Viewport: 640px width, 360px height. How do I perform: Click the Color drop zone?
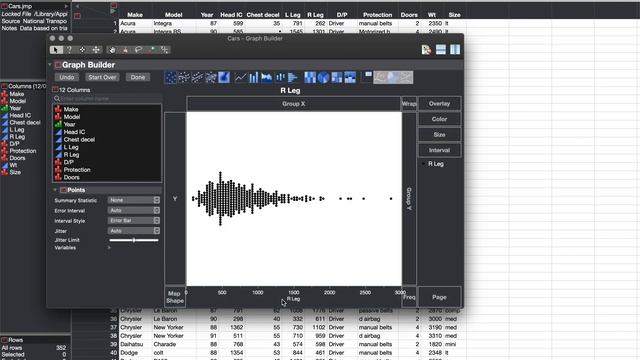(x=439, y=119)
